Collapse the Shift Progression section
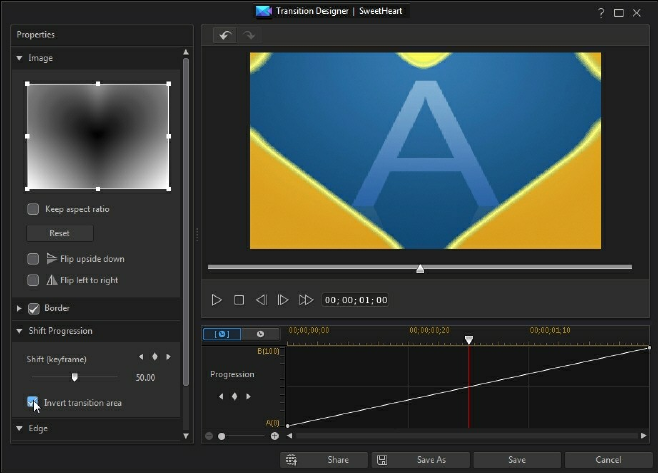Image resolution: width=658 pixels, height=473 pixels. coord(19,331)
